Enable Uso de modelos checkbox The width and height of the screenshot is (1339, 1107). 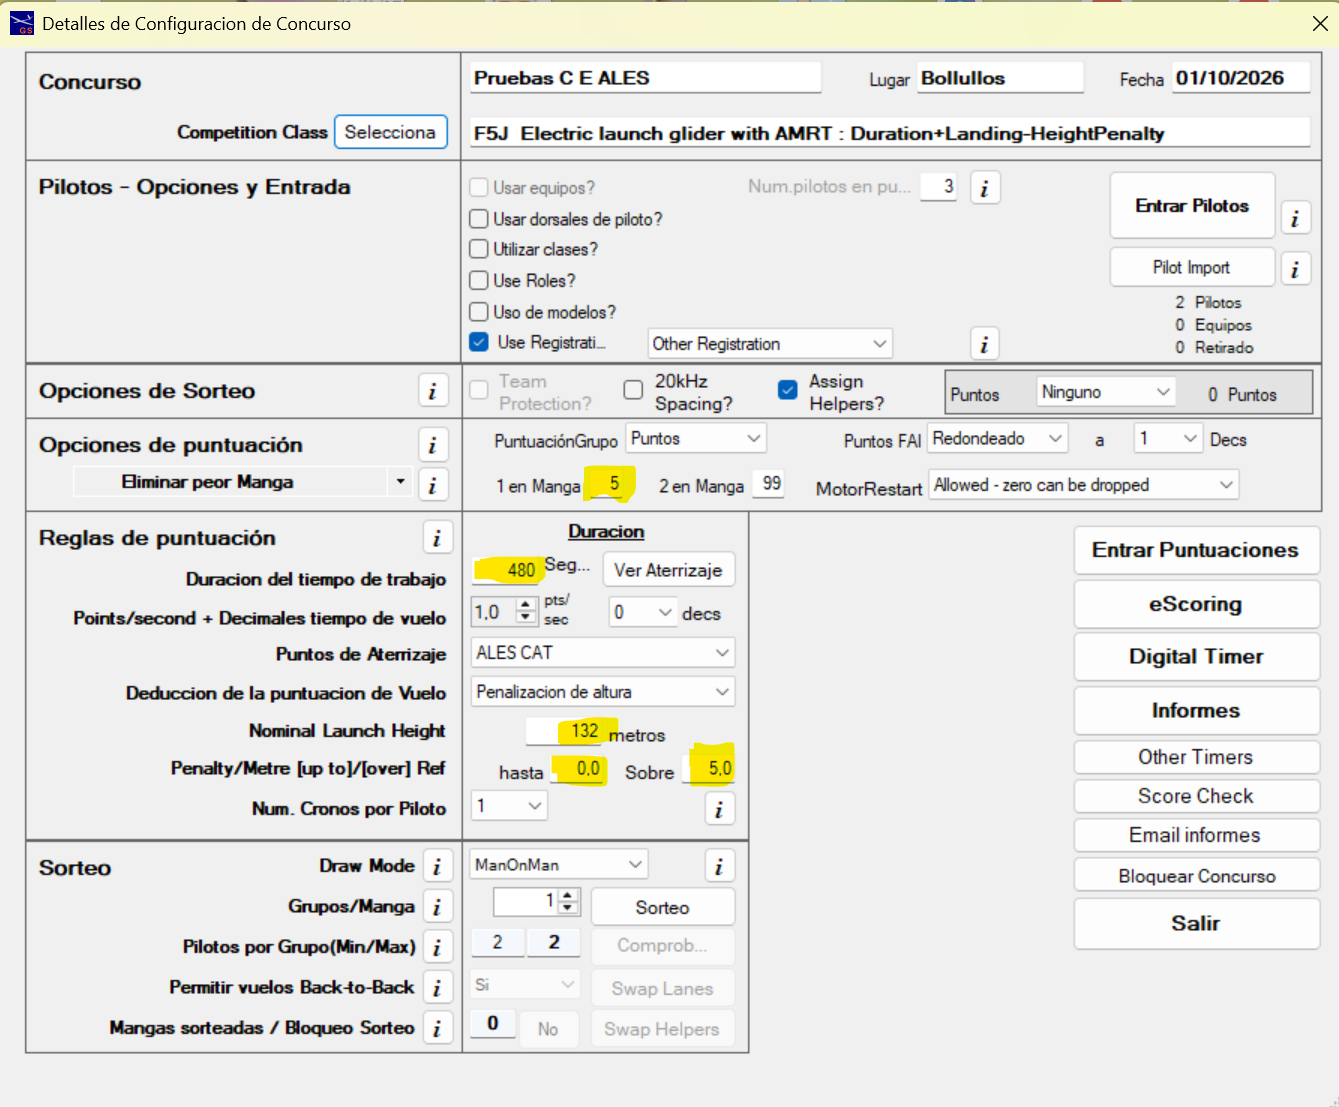click(x=479, y=312)
